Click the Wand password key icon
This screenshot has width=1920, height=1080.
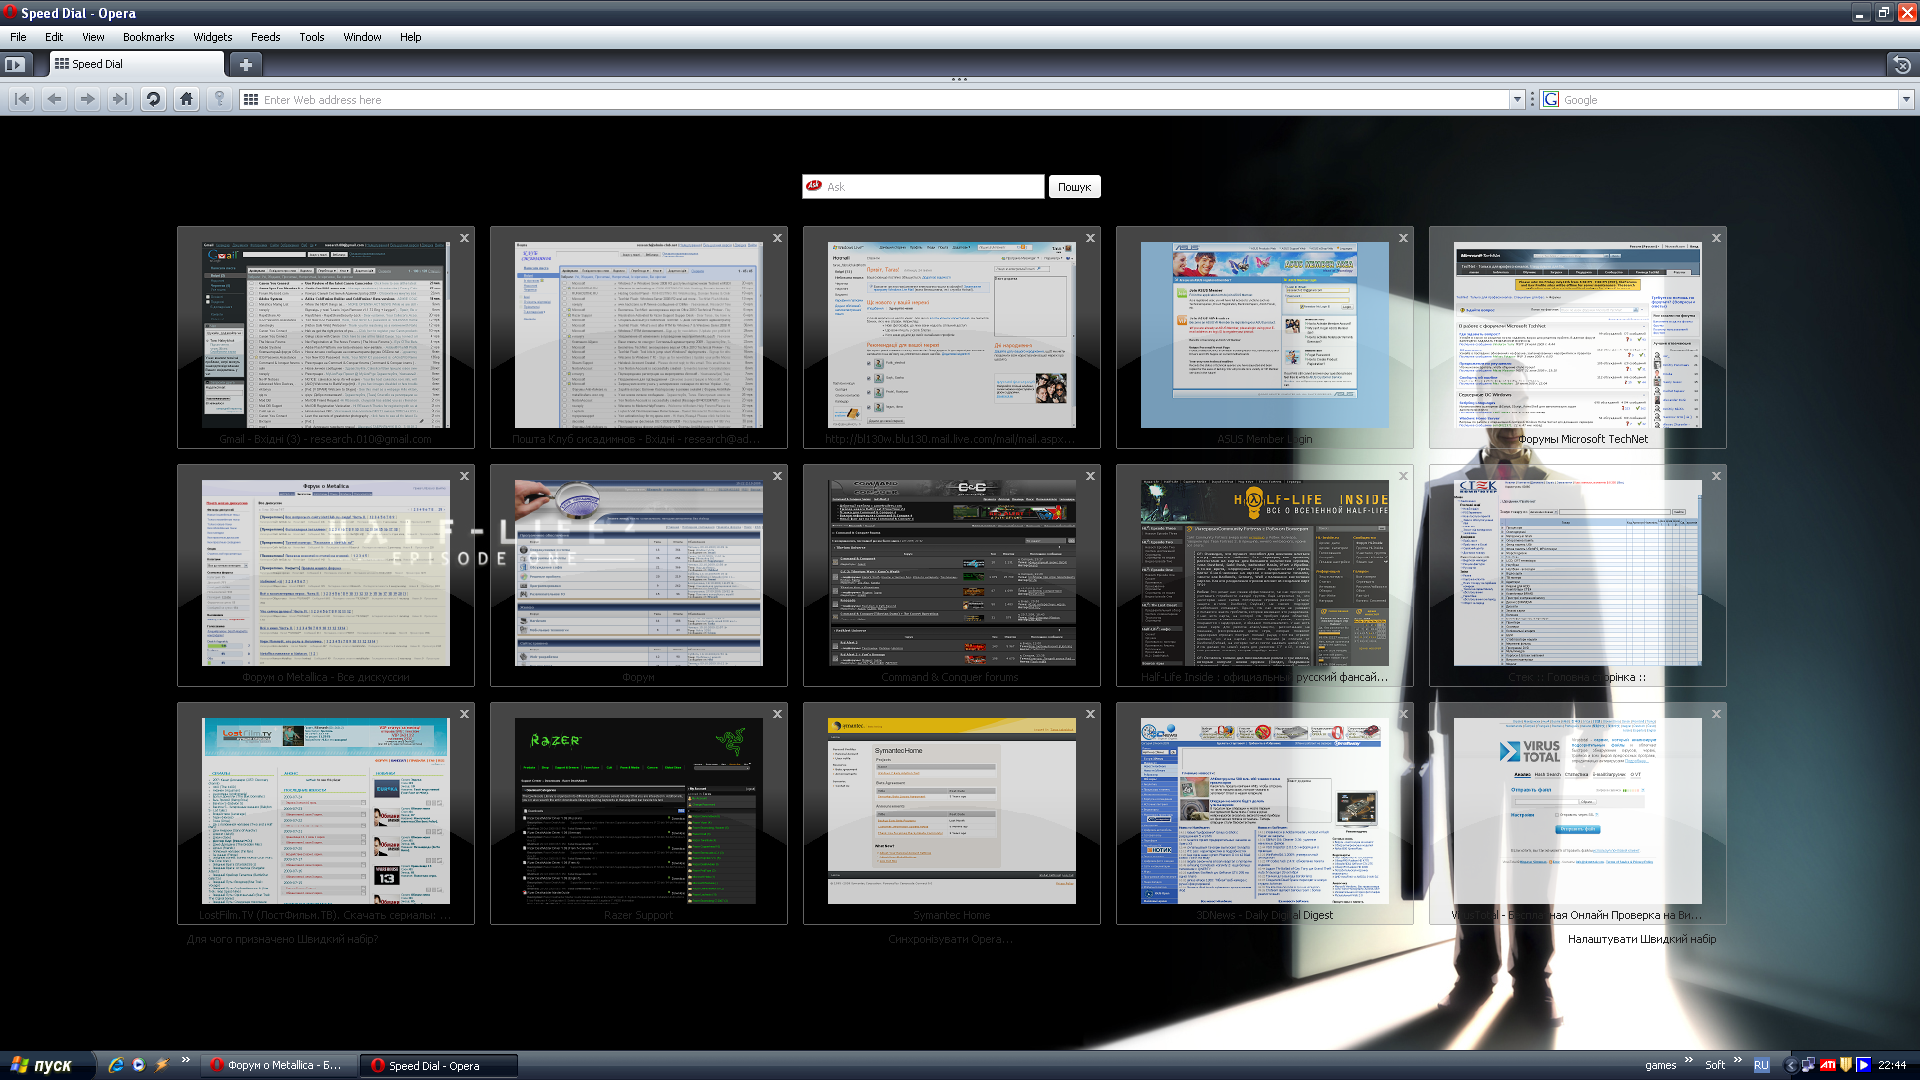click(219, 99)
